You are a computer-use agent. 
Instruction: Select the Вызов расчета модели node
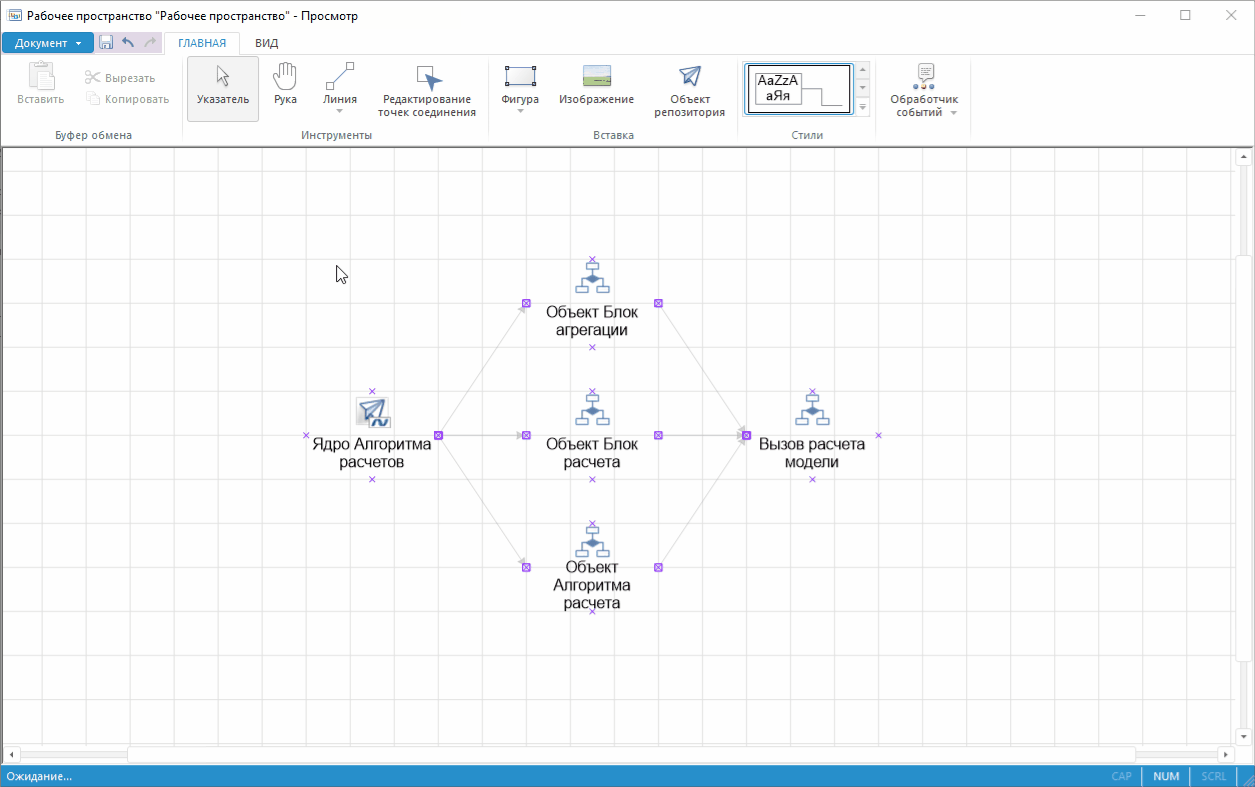click(812, 435)
